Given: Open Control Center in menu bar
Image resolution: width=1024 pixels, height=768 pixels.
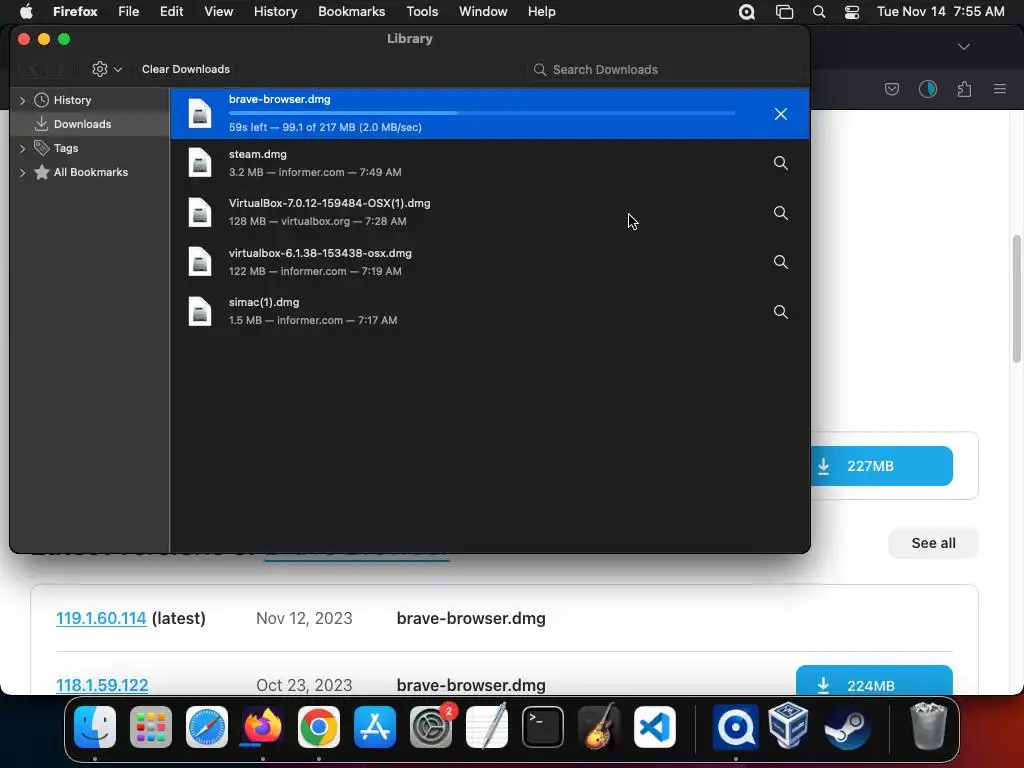Looking at the screenshot, I should click(x=852, y=12).
